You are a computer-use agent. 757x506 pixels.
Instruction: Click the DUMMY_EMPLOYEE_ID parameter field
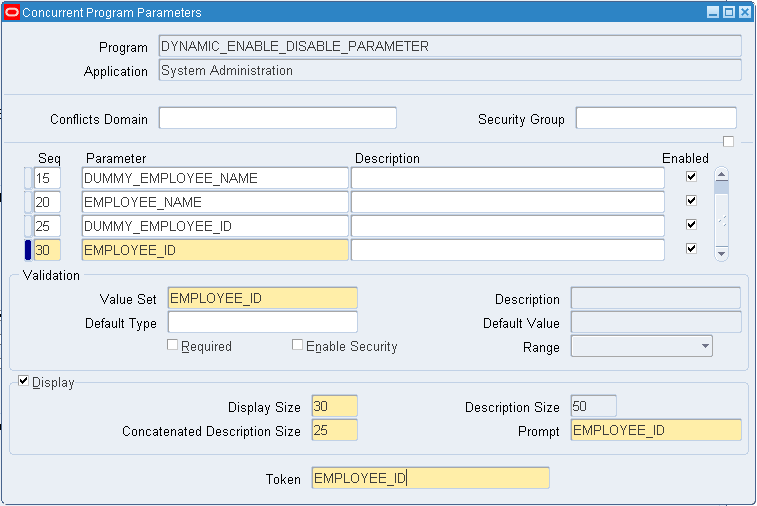pyautogui.click(x=215, y=226)
